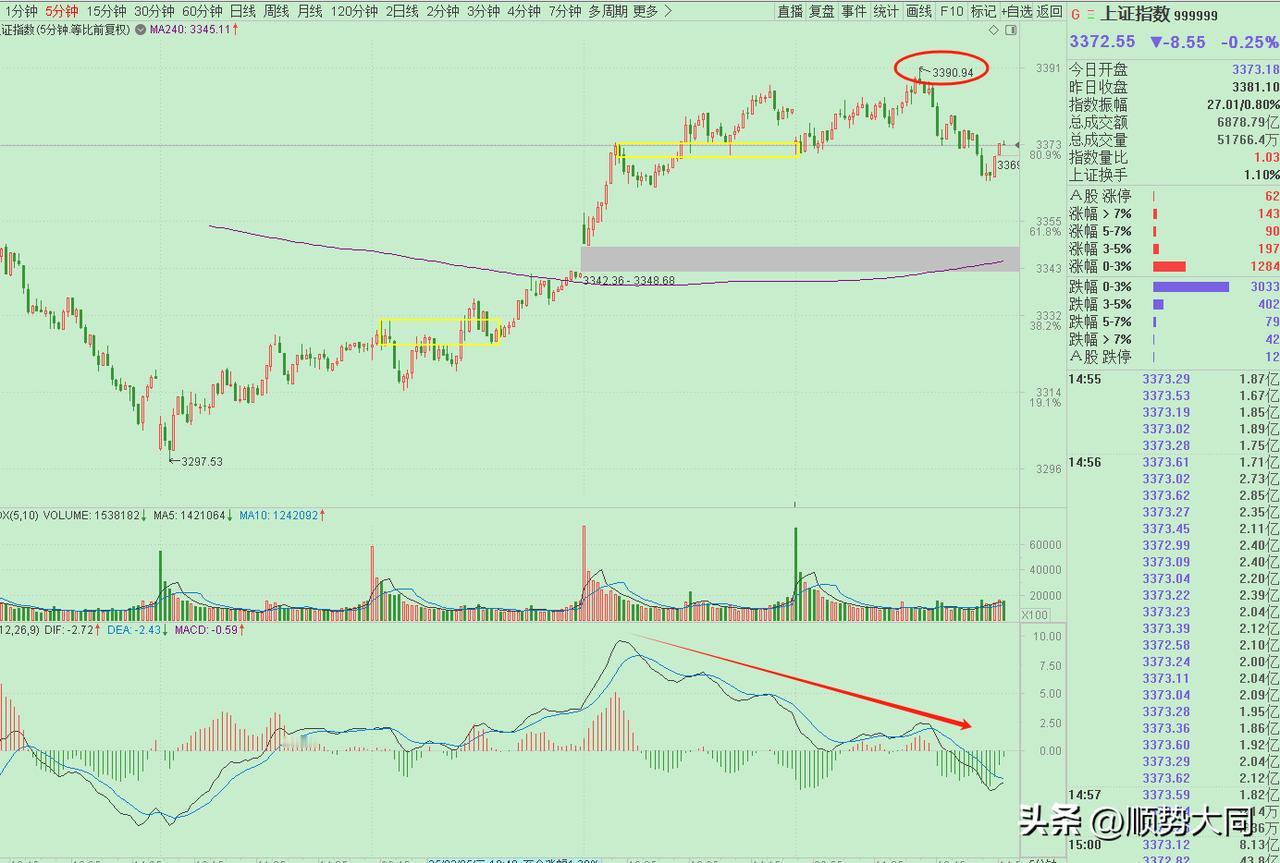Click the A股 涨停 count row

tap(1174, 197)
